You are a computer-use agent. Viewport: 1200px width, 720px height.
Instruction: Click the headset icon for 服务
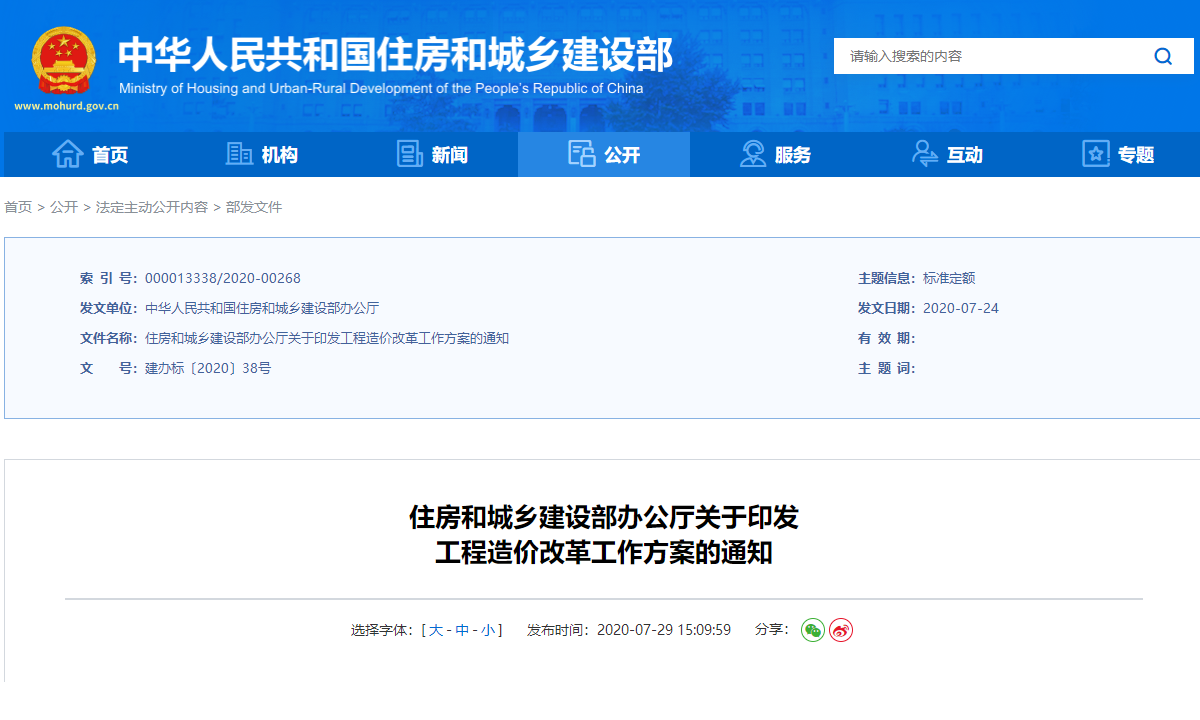[752, 154]
